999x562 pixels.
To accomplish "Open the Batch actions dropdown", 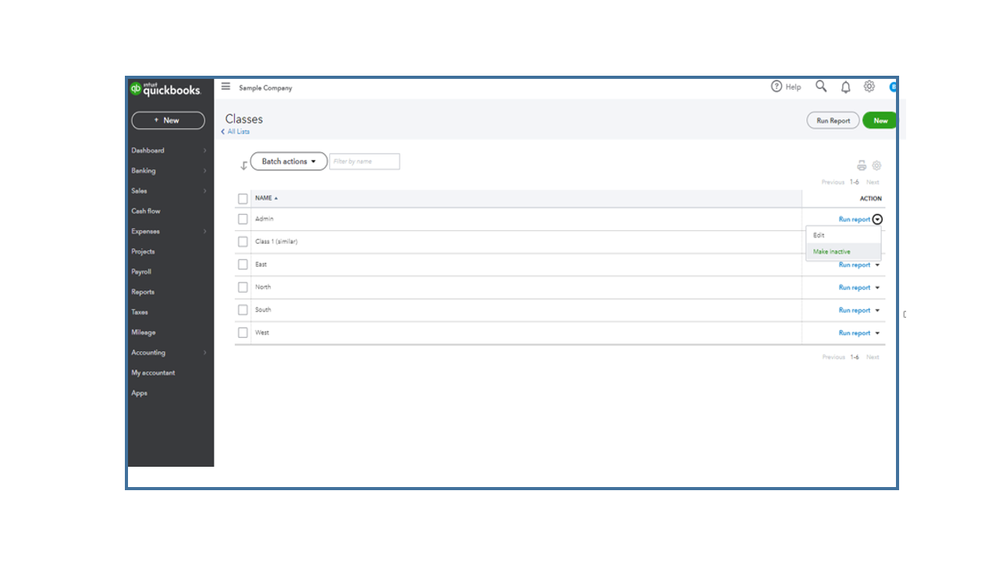I will [x=288, y=161].
